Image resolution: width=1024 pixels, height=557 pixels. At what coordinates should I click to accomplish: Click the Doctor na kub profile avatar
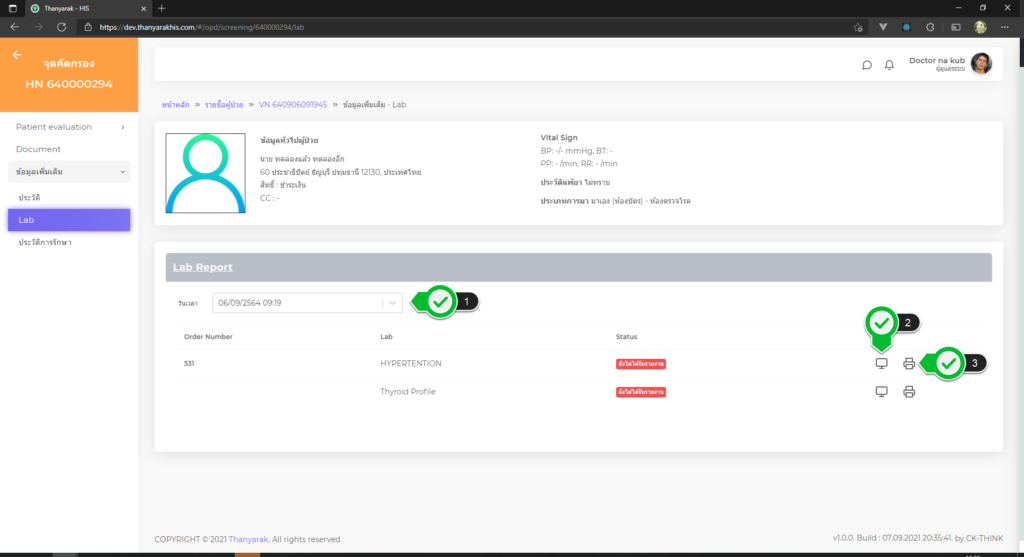[981, 64]
